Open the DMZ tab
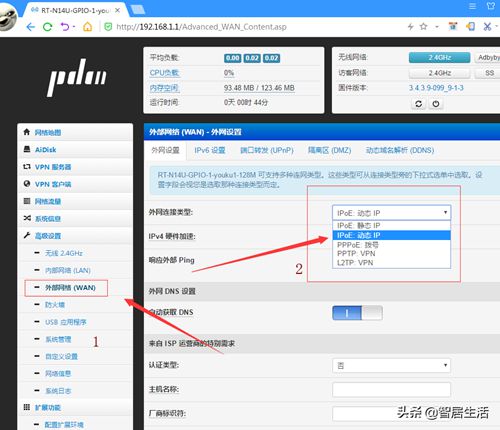The width and height of the screenshot is (500, 430). (329, 150)
